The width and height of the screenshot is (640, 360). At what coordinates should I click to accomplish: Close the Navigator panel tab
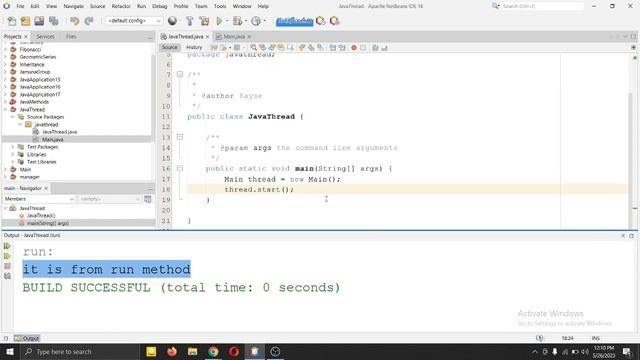(x=46, y=188)
